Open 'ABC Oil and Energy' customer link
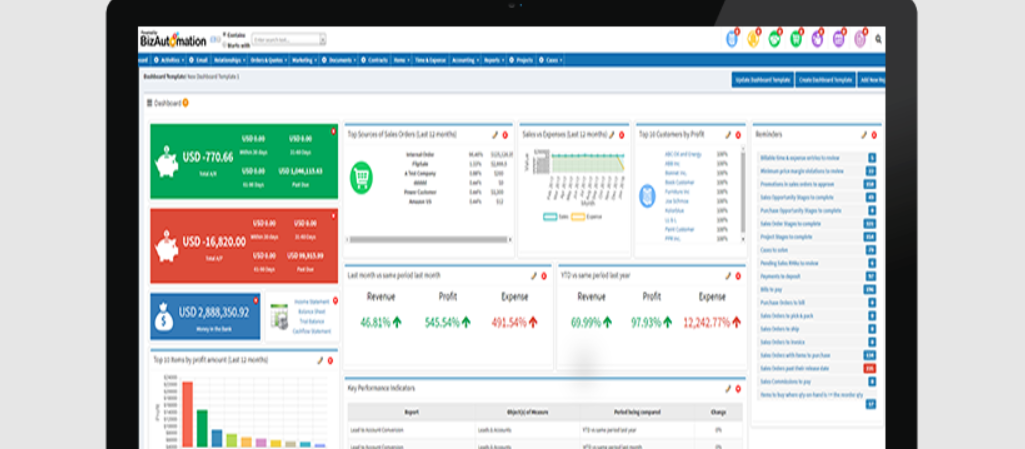Viewport: 1025px width, 449px height. tap(683, 154)
